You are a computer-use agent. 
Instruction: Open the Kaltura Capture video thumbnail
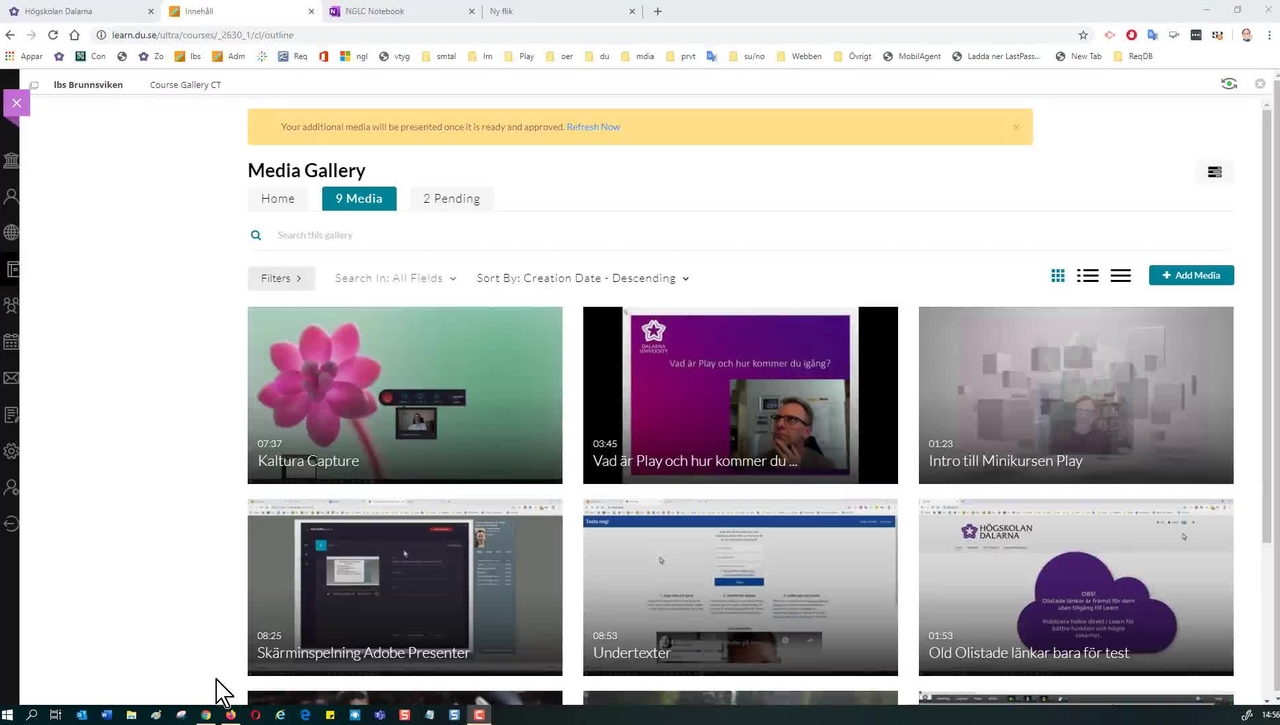[405, 394]
